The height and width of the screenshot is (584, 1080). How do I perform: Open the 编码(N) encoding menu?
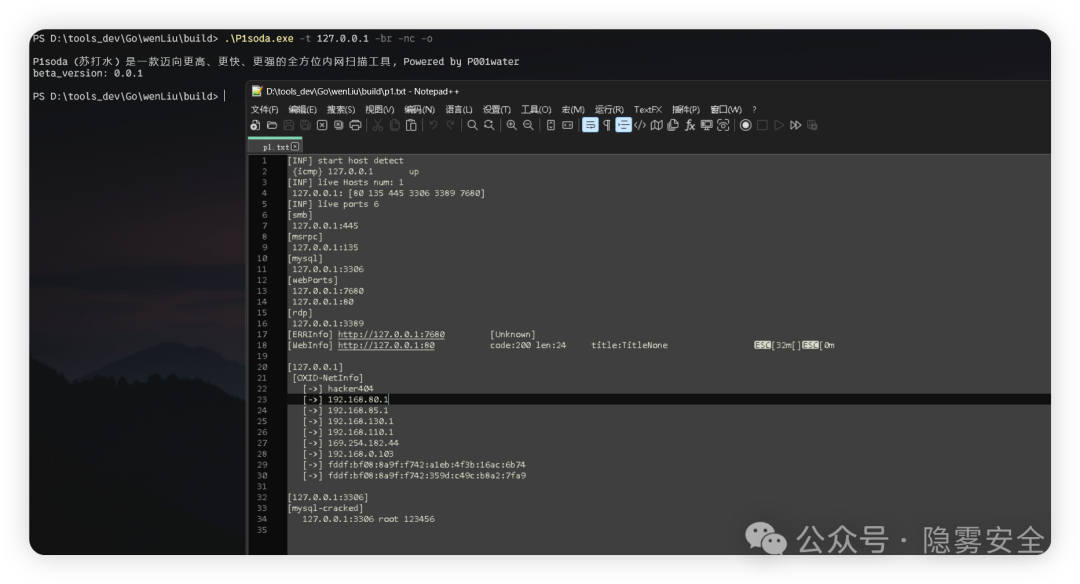(419, 109)
